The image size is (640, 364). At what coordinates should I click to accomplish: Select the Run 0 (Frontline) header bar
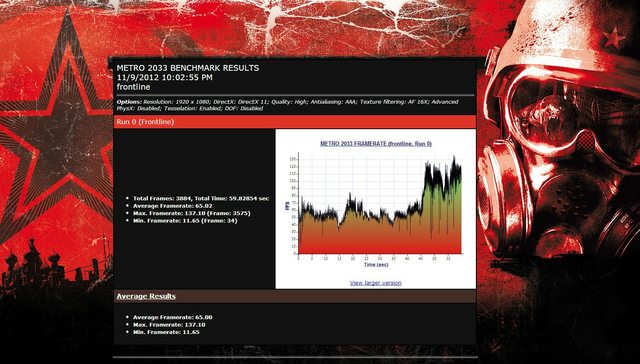point(295,122)
